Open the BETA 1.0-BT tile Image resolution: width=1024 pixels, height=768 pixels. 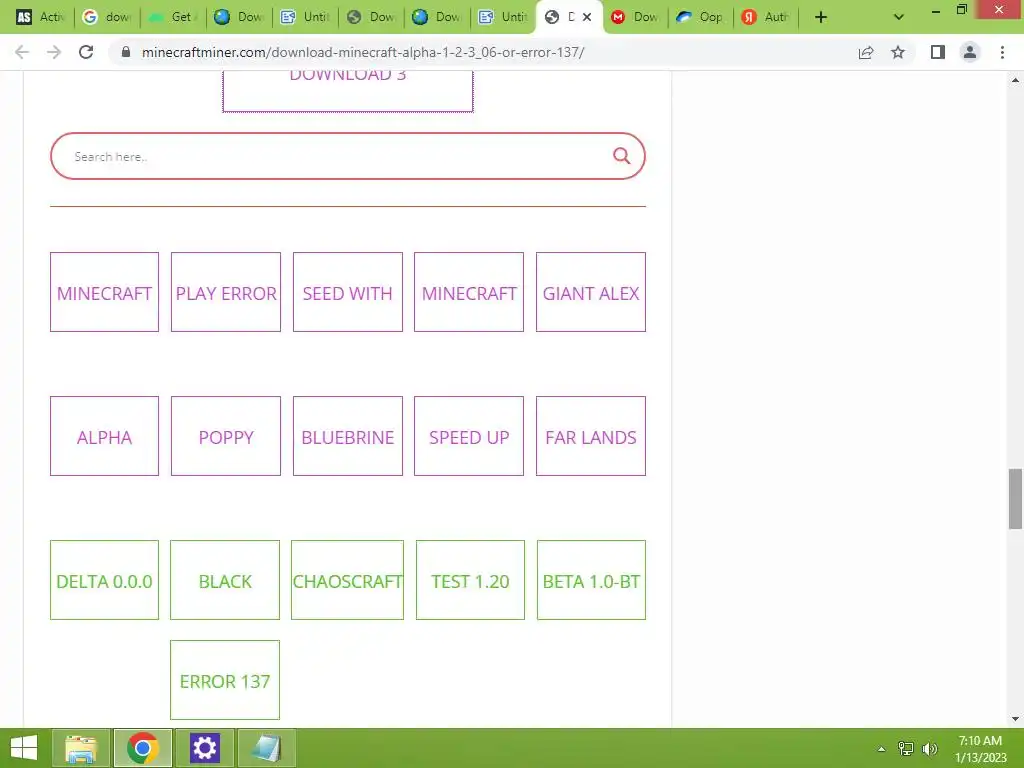coord(591,580)
